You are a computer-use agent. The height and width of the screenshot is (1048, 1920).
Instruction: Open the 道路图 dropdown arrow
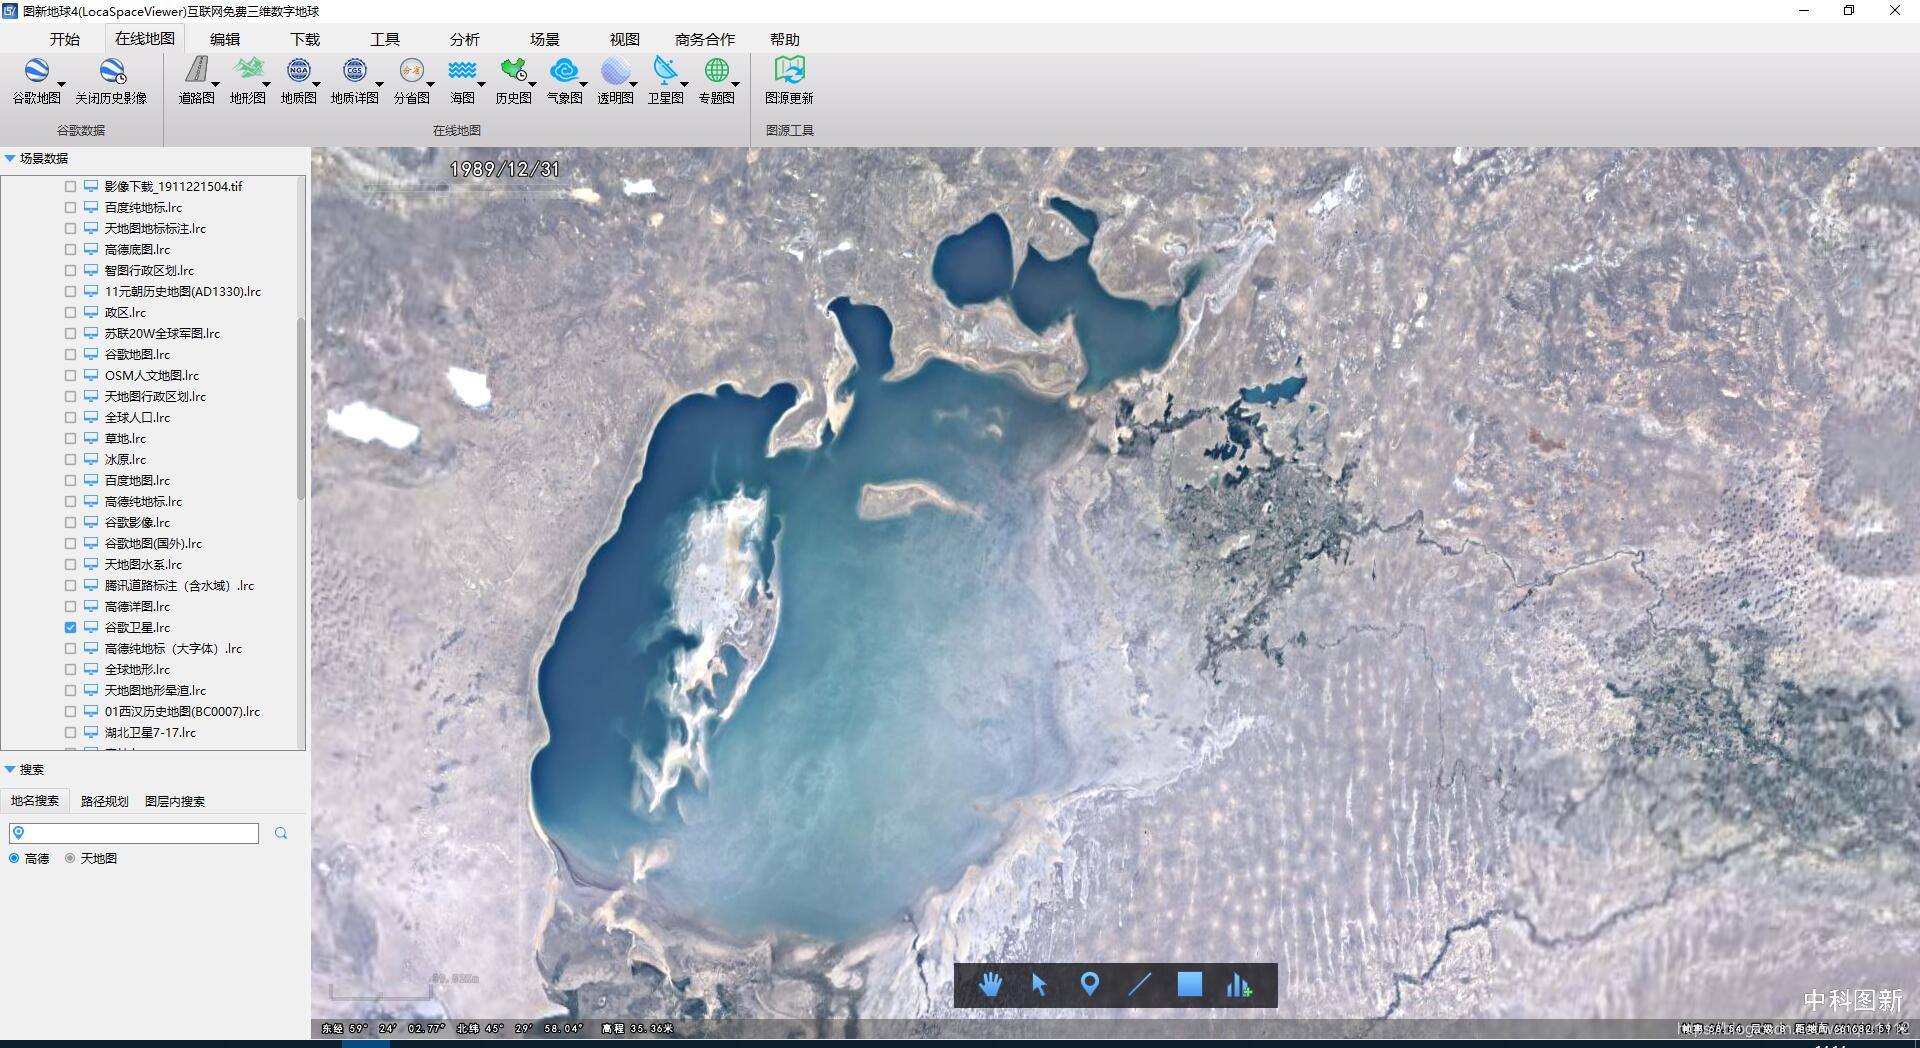click(x=215, y=84)
